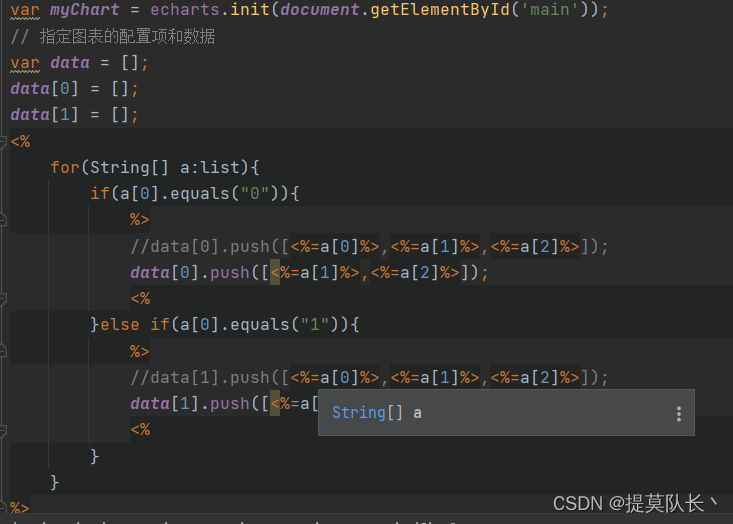The width and height of the screenshot is (733, 524).
Task: Click the 'data[1] = [];' assignment line
Action: 74,115
